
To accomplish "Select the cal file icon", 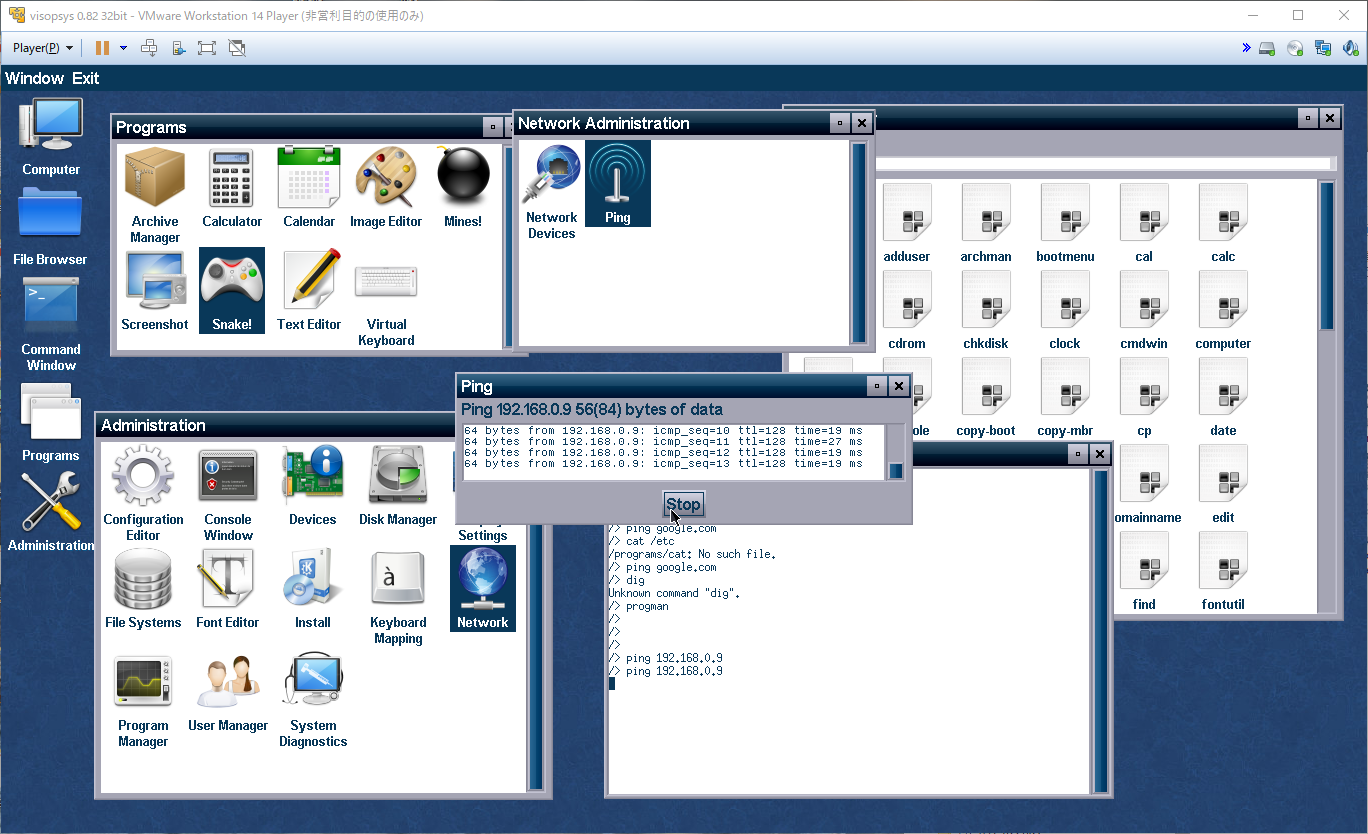I will pyautogui.click(x=1144, y=223).
